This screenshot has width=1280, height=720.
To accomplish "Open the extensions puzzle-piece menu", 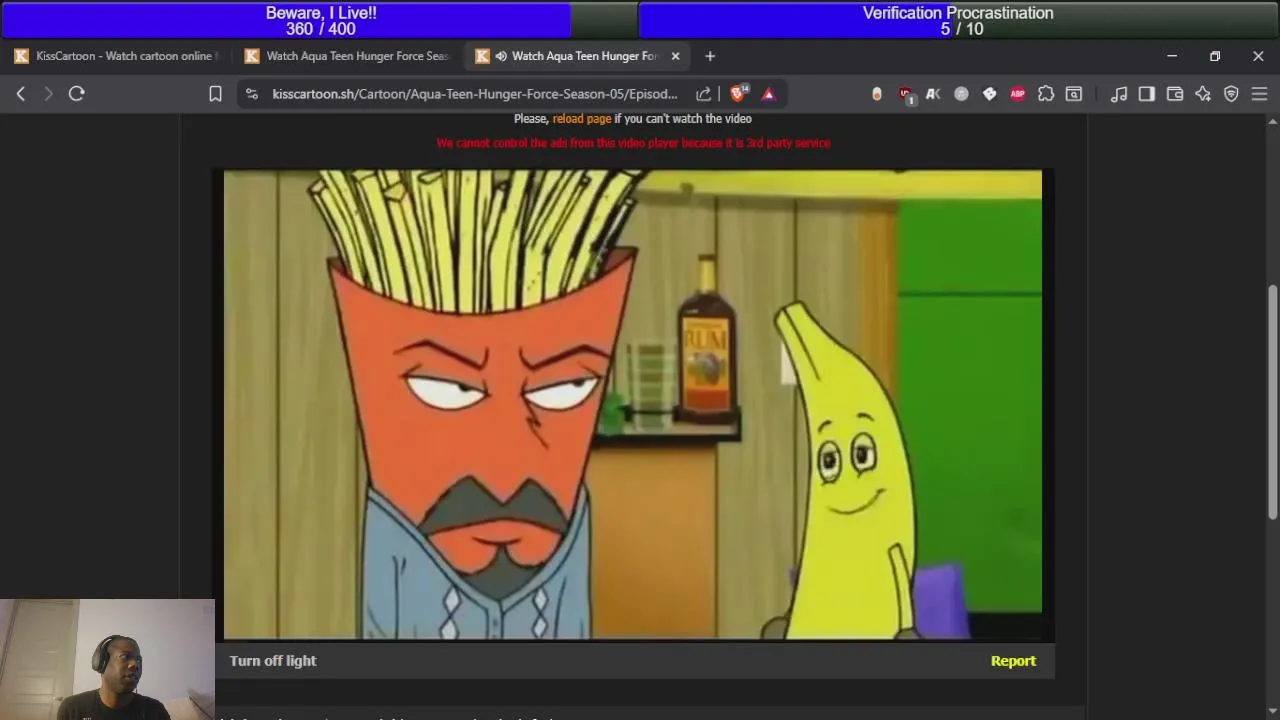I will (x=1046, y=94).
